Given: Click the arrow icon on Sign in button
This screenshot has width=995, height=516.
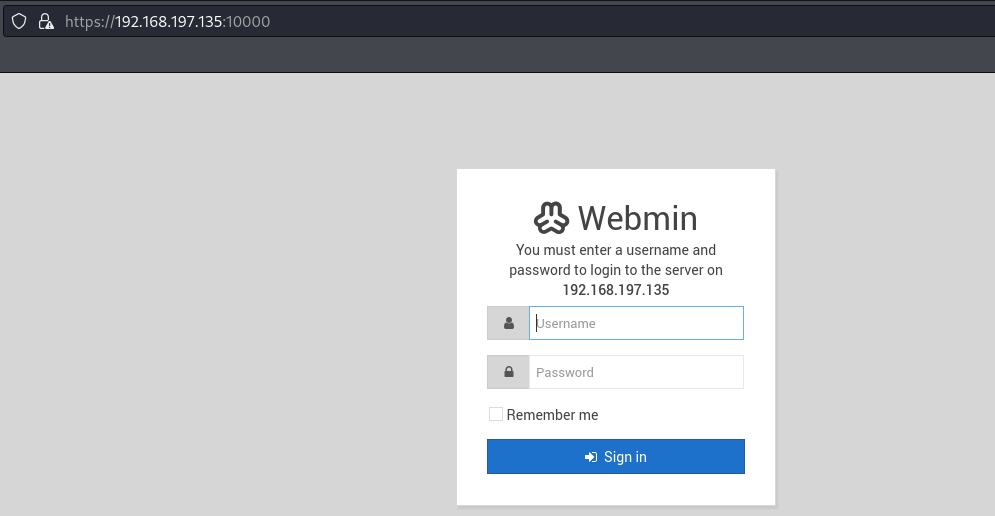Looking at the screenshot, I should [x=591, y=457].
